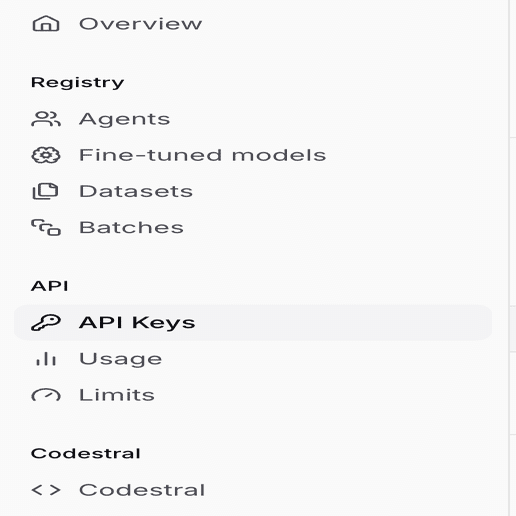Click the Registry section heading
The height and width of the screenshot is (516, 516).
point(77,83)
